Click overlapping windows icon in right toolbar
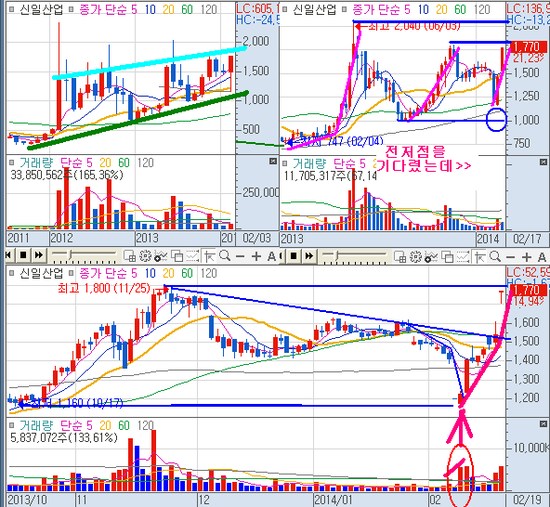 (x=448, y=256)
